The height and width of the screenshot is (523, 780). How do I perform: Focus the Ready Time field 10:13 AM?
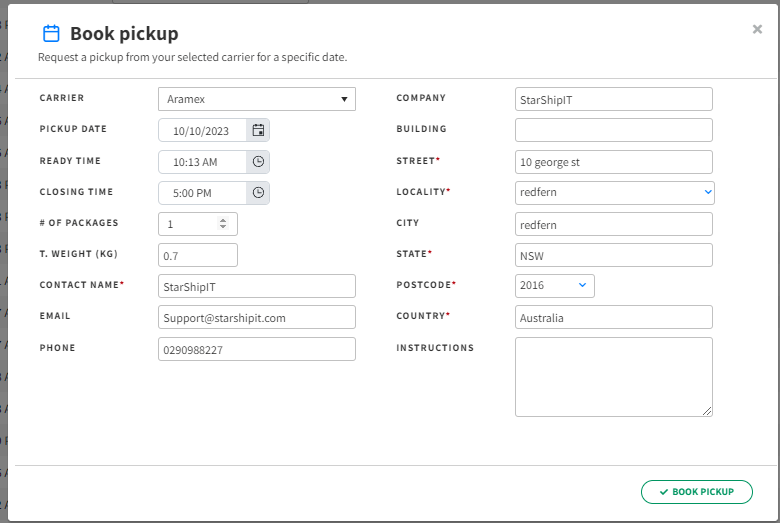(x=202, y=162)
